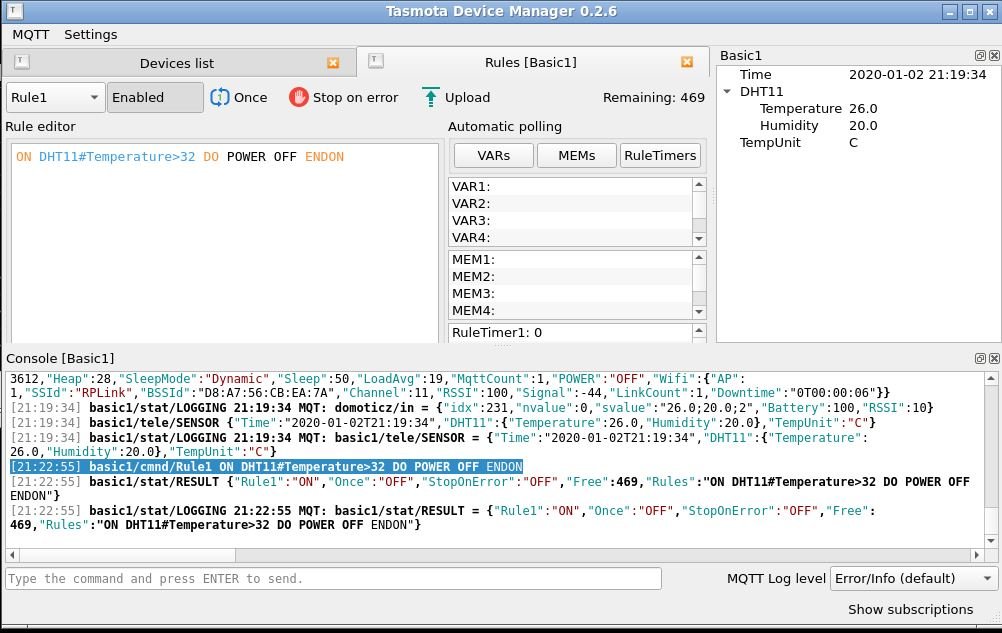Float the Console [Basic1] panel

point(980,358)
